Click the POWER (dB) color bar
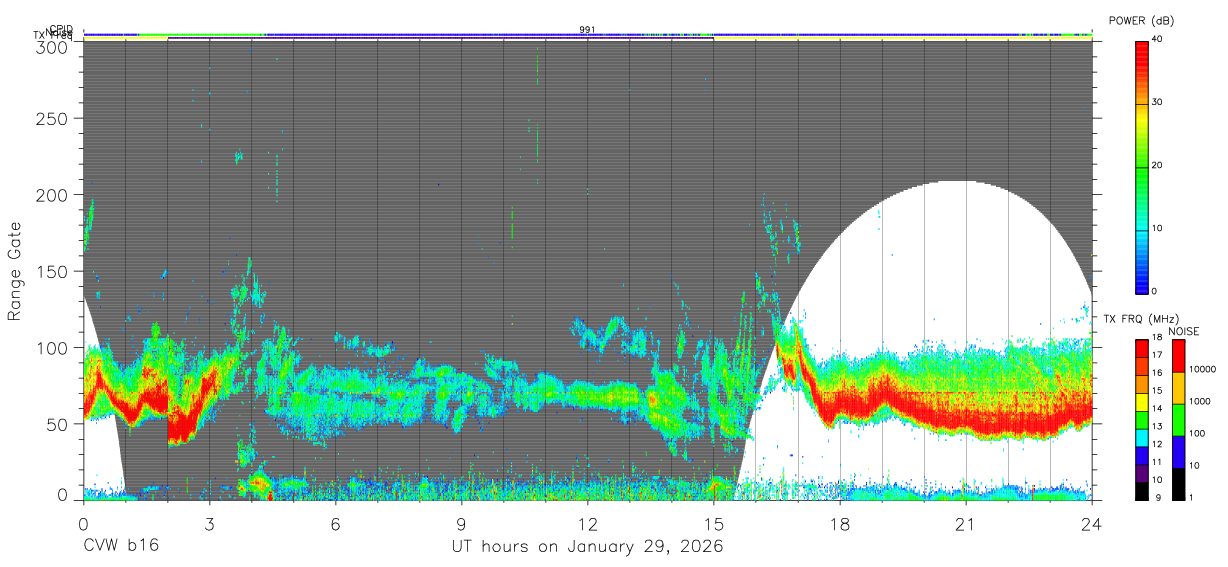The image size is (1228, 567). coord(1142,166)
